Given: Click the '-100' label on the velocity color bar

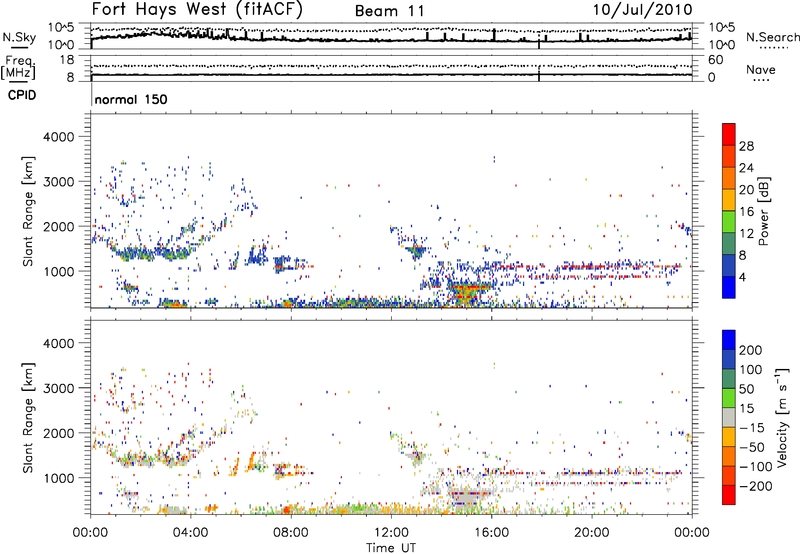Looking at the screenshot, I should [x=756, y=467].
